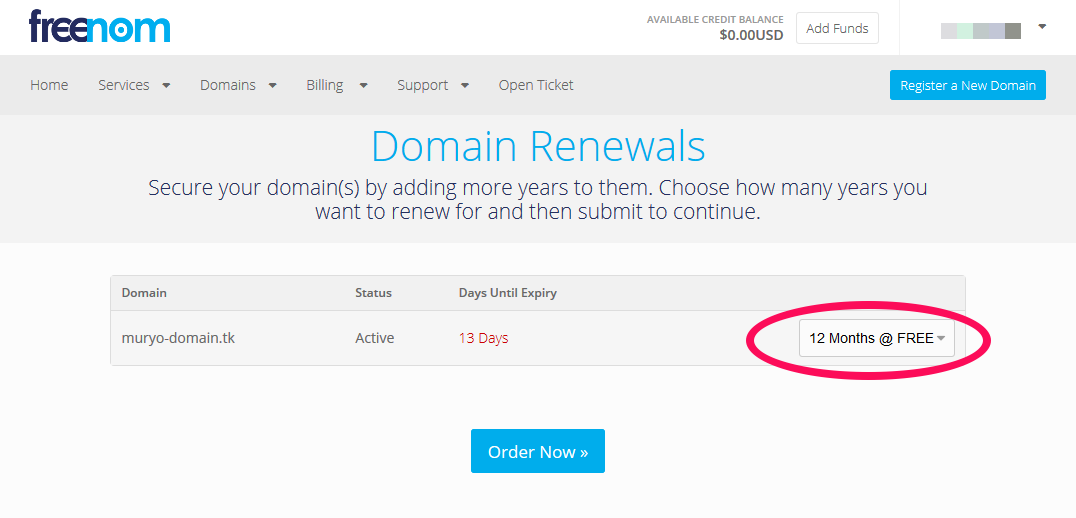
Task: Click the 13 Days expiry value
Action: point(484,338)
